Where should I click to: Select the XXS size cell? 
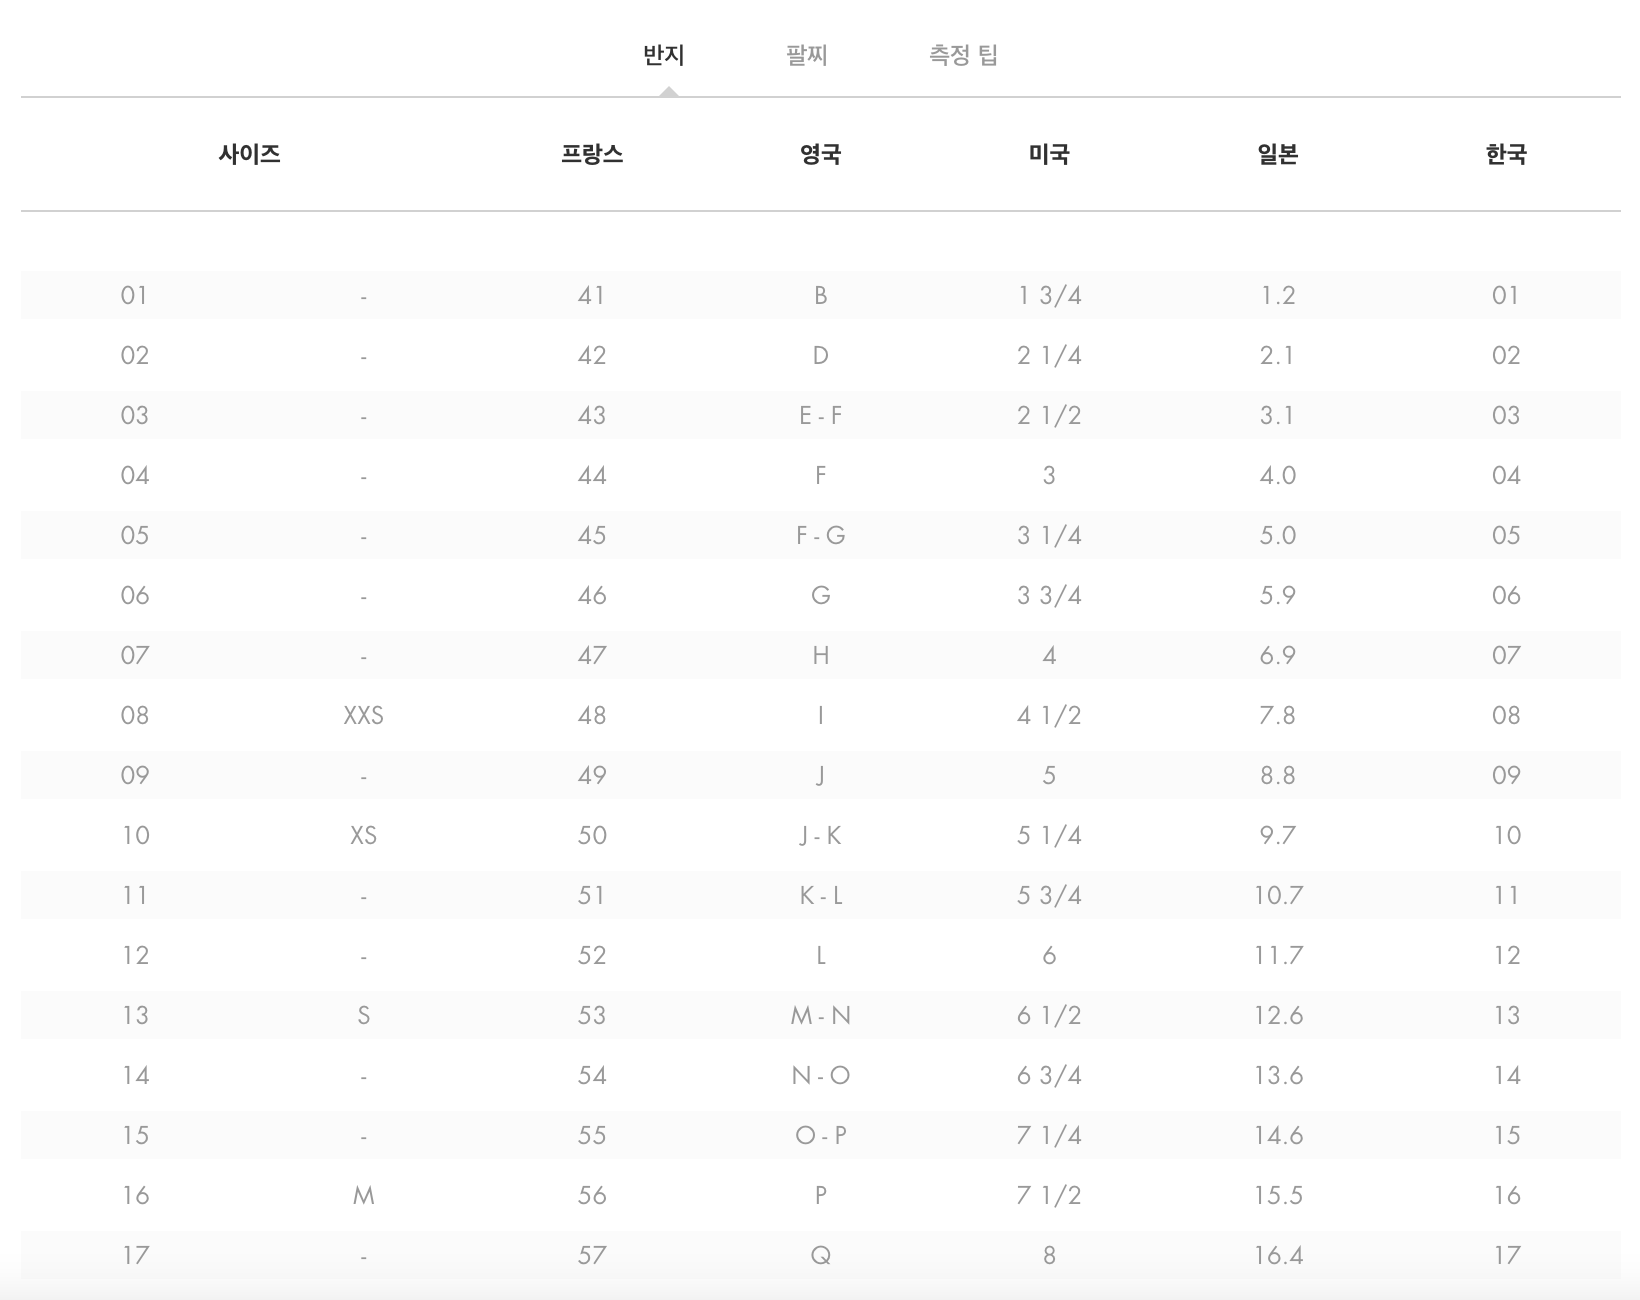pos(363,716)
